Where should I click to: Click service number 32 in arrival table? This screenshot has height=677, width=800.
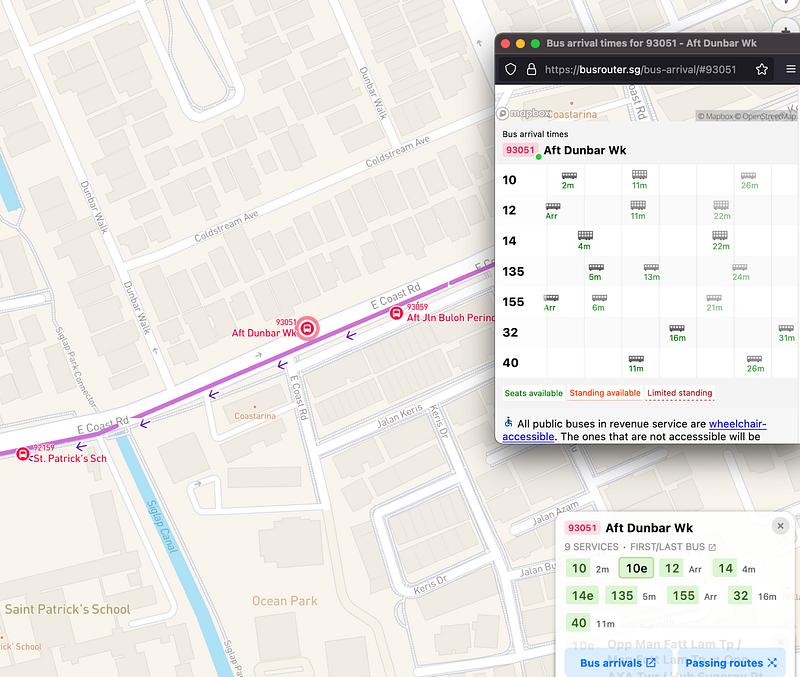pos(510,333)
